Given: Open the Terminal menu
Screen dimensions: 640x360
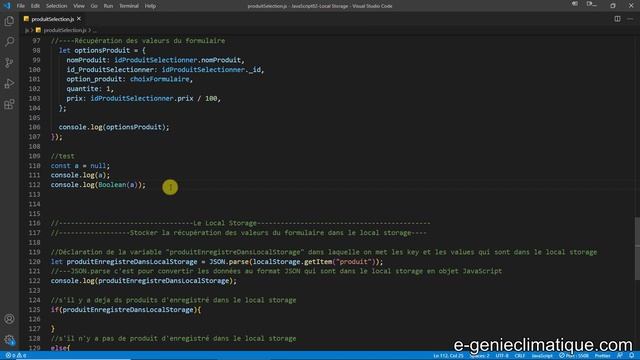Looking at the screenshot, I should tap(129, 6).
